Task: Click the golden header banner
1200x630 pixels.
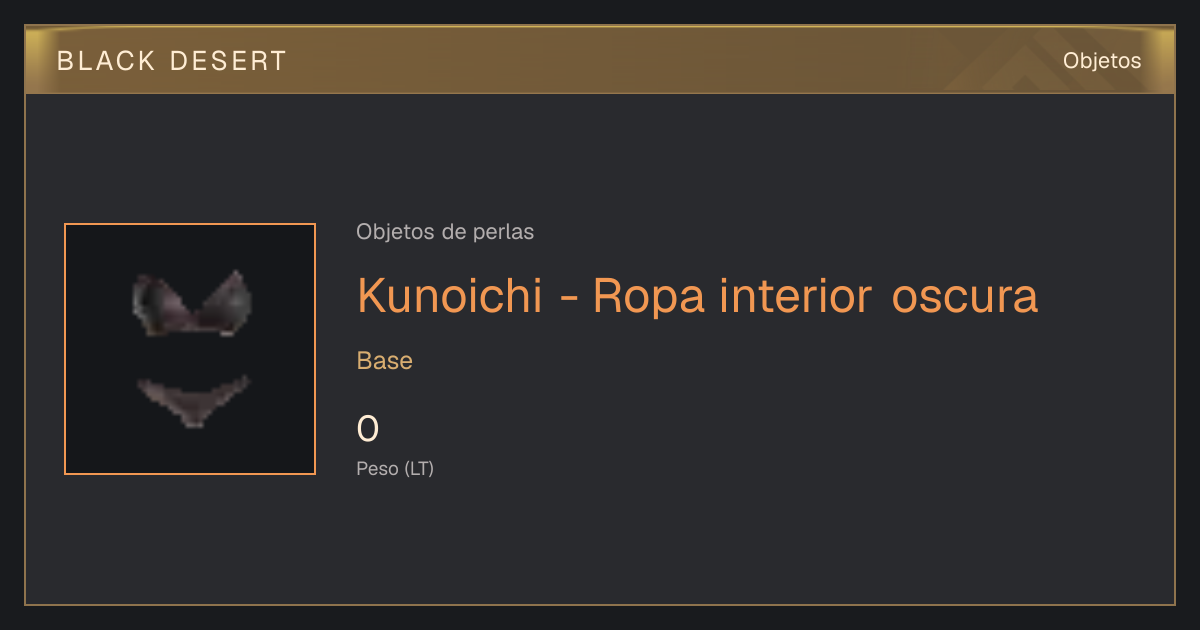Action: point(600,60)
